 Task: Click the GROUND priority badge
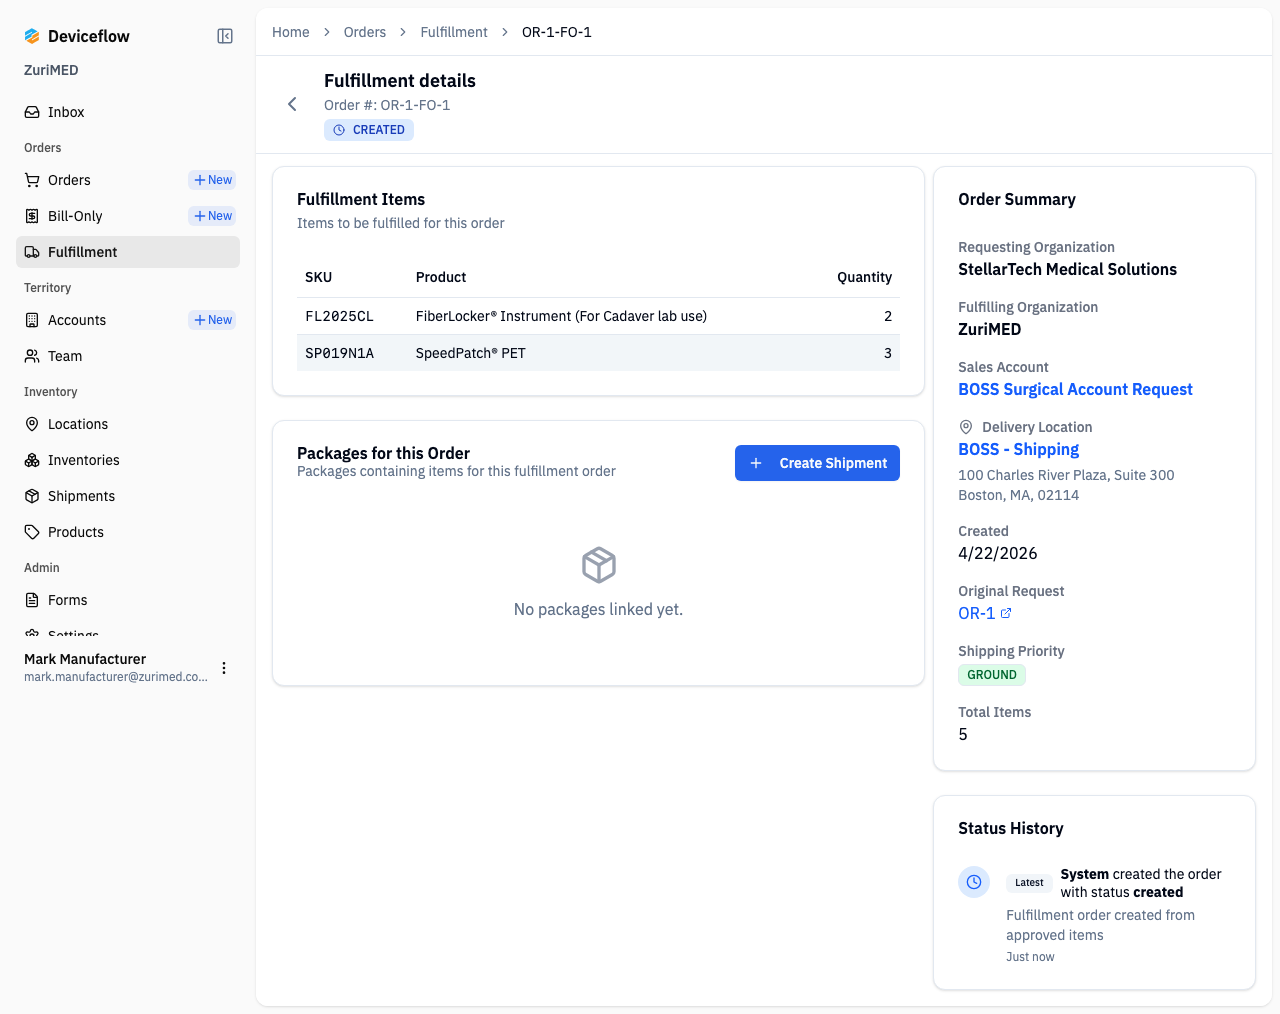click(992, 675)
